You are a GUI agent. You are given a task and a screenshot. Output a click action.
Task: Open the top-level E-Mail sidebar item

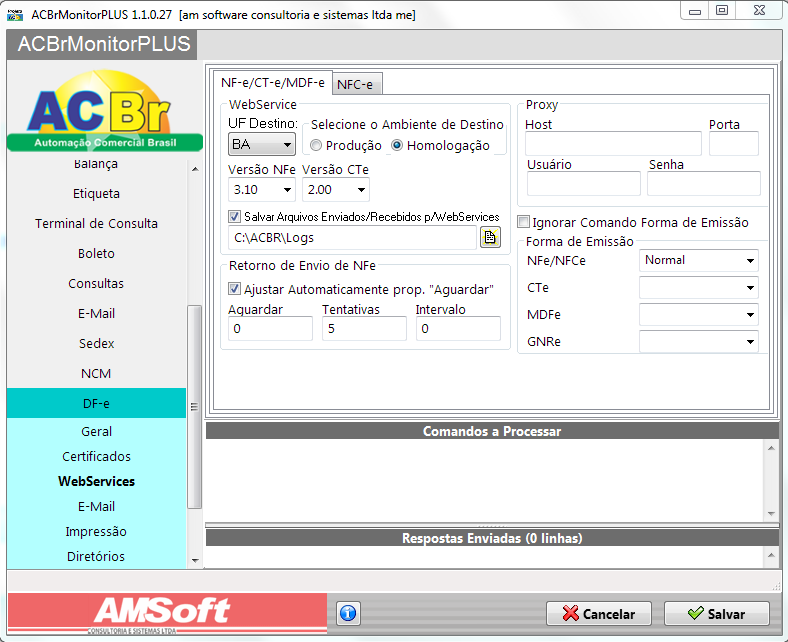(96, 314)
